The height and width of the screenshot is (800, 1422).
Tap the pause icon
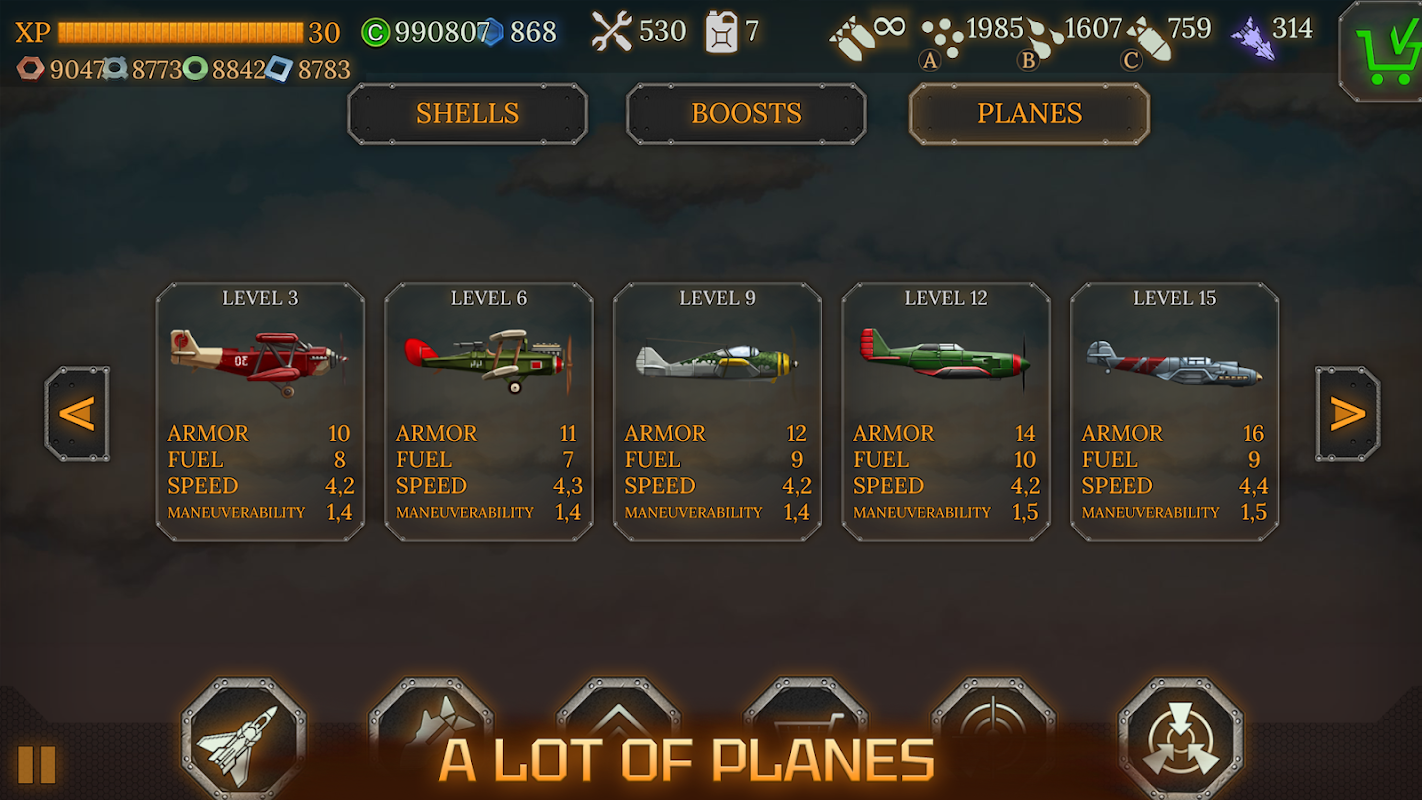click(36, 764)
